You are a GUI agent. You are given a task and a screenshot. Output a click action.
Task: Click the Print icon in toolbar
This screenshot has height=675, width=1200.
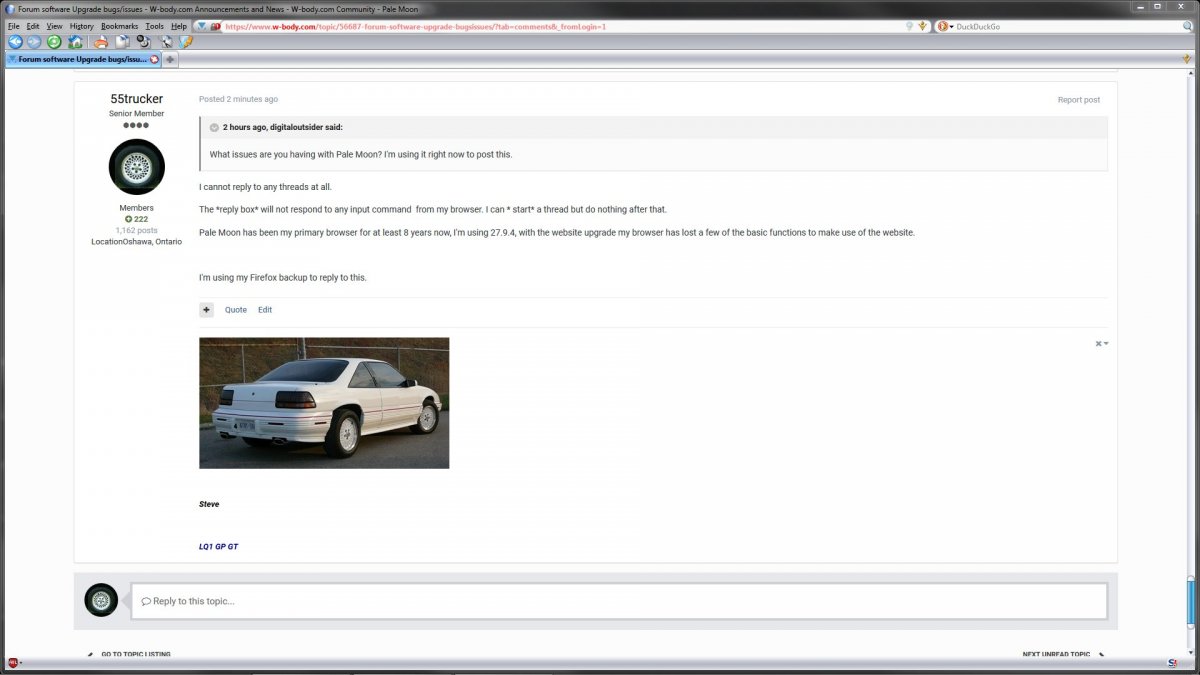100,42
